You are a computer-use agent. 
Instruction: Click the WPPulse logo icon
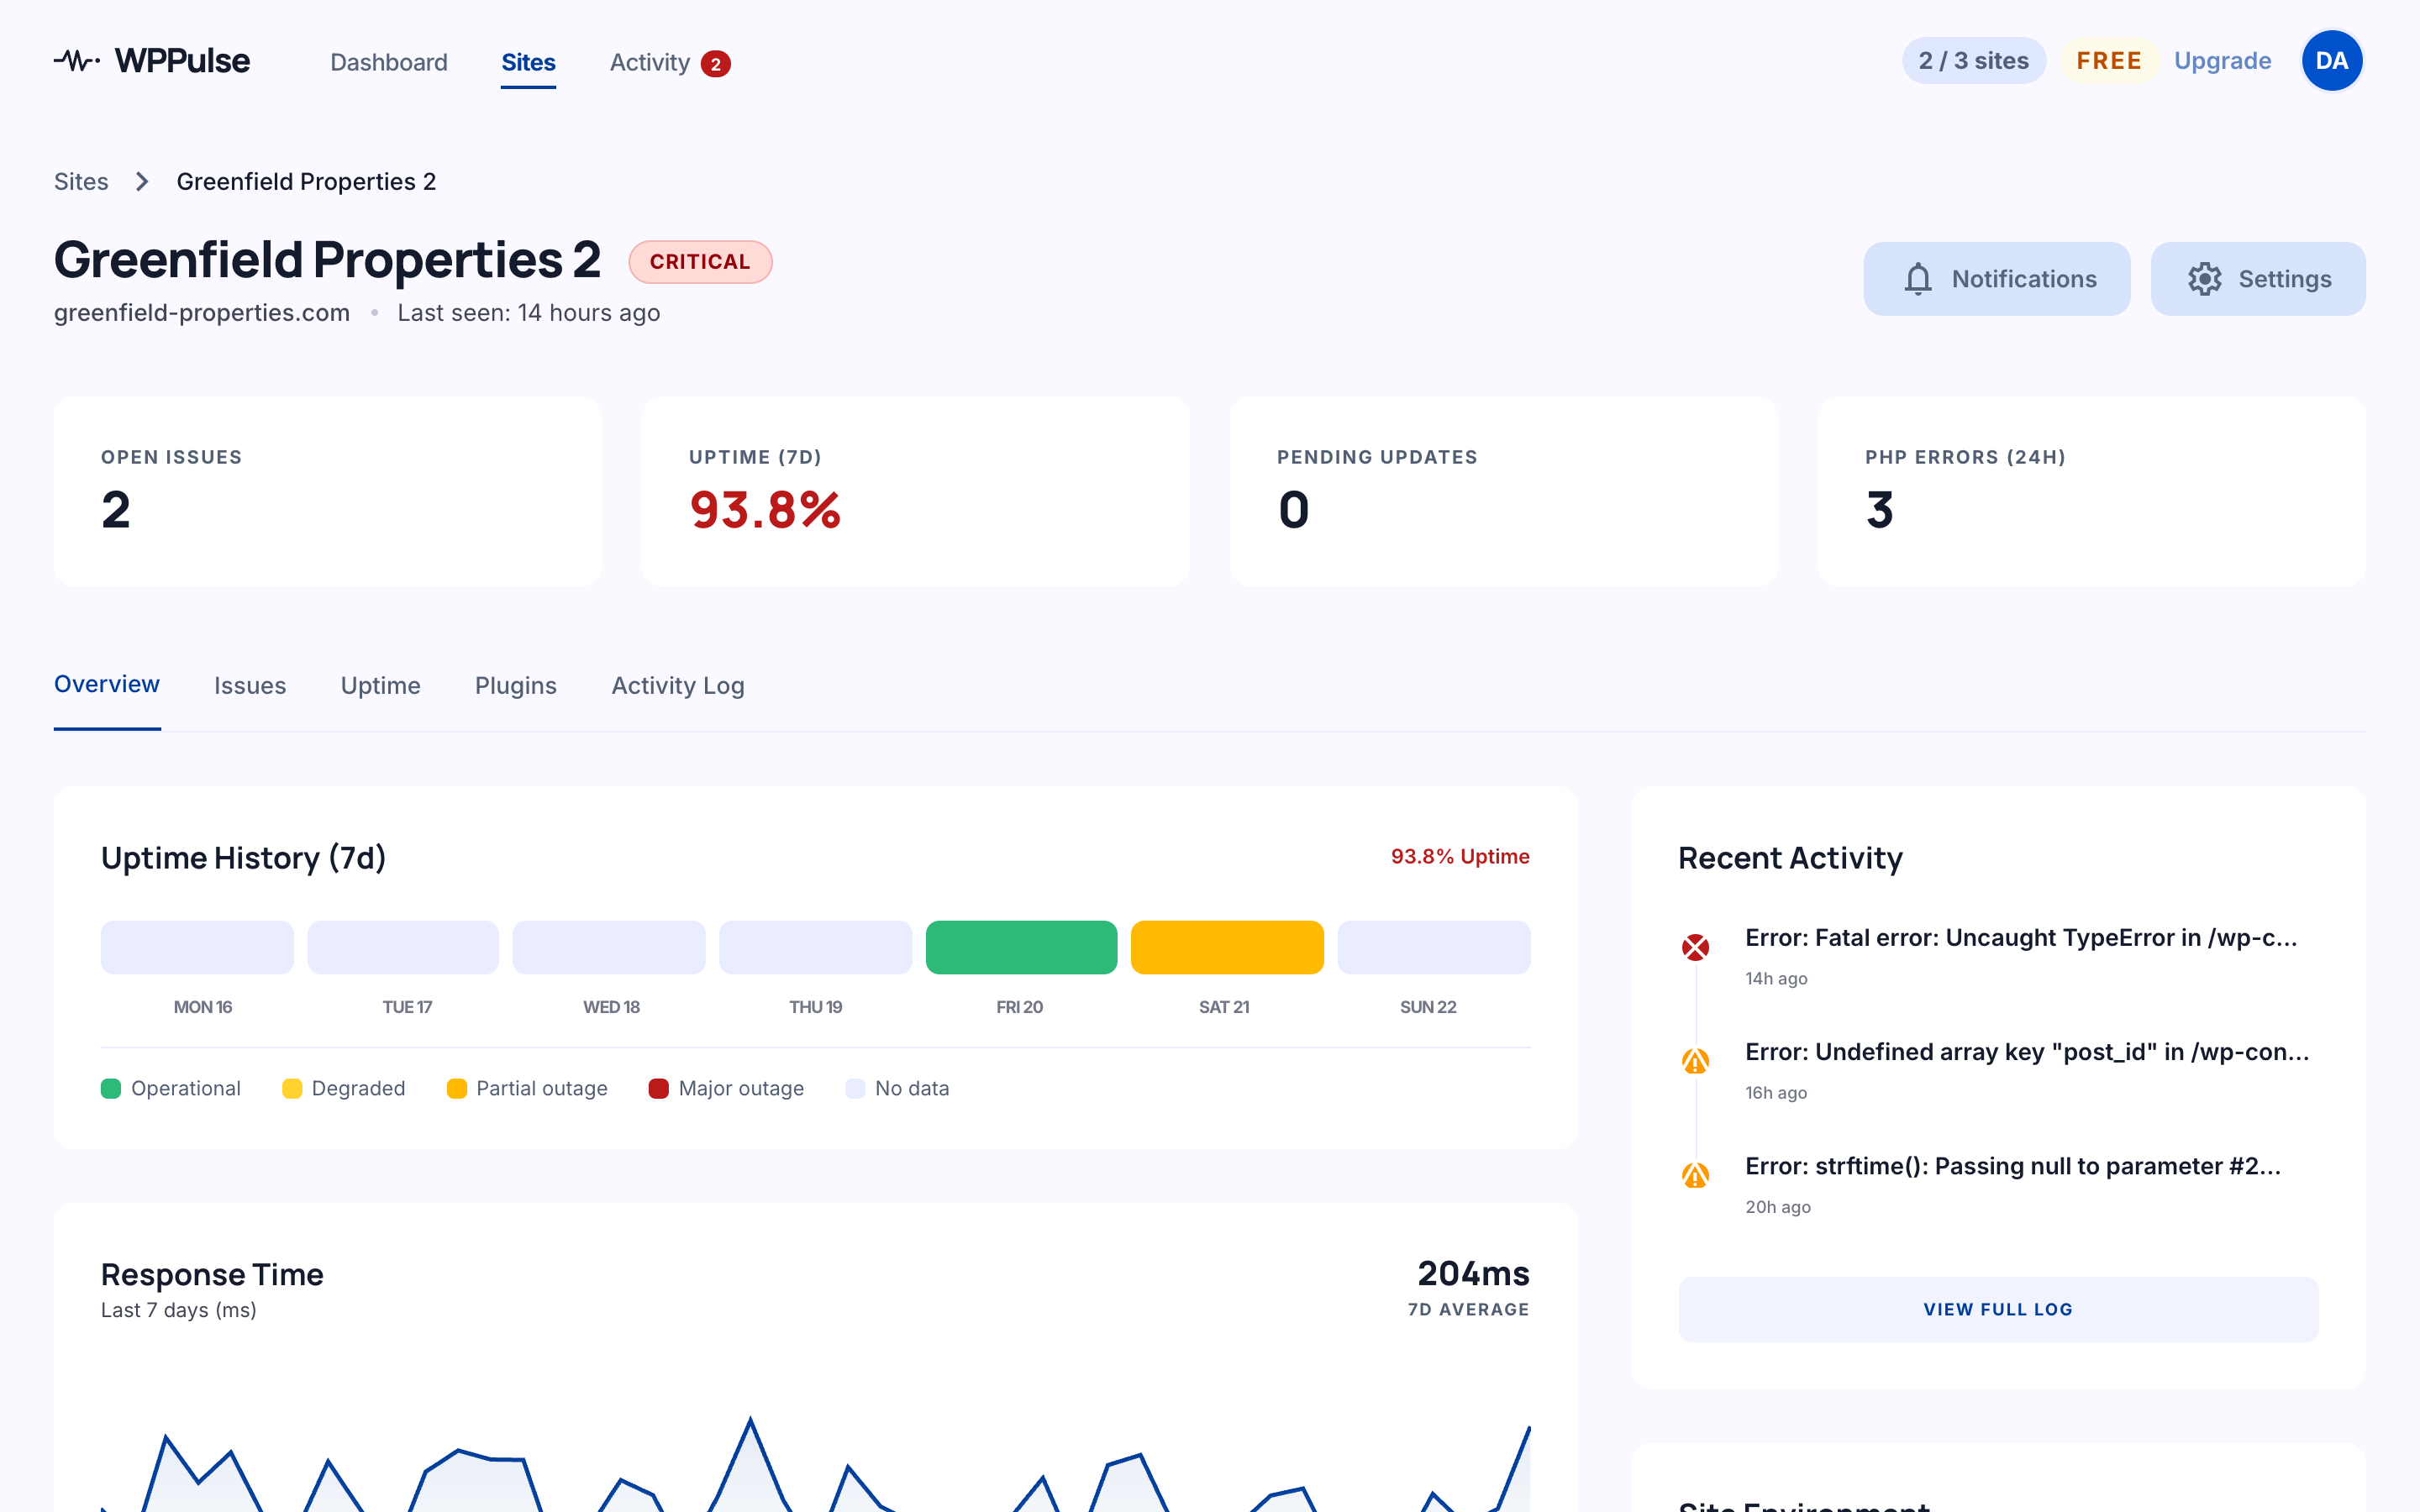tap(76, 60)
